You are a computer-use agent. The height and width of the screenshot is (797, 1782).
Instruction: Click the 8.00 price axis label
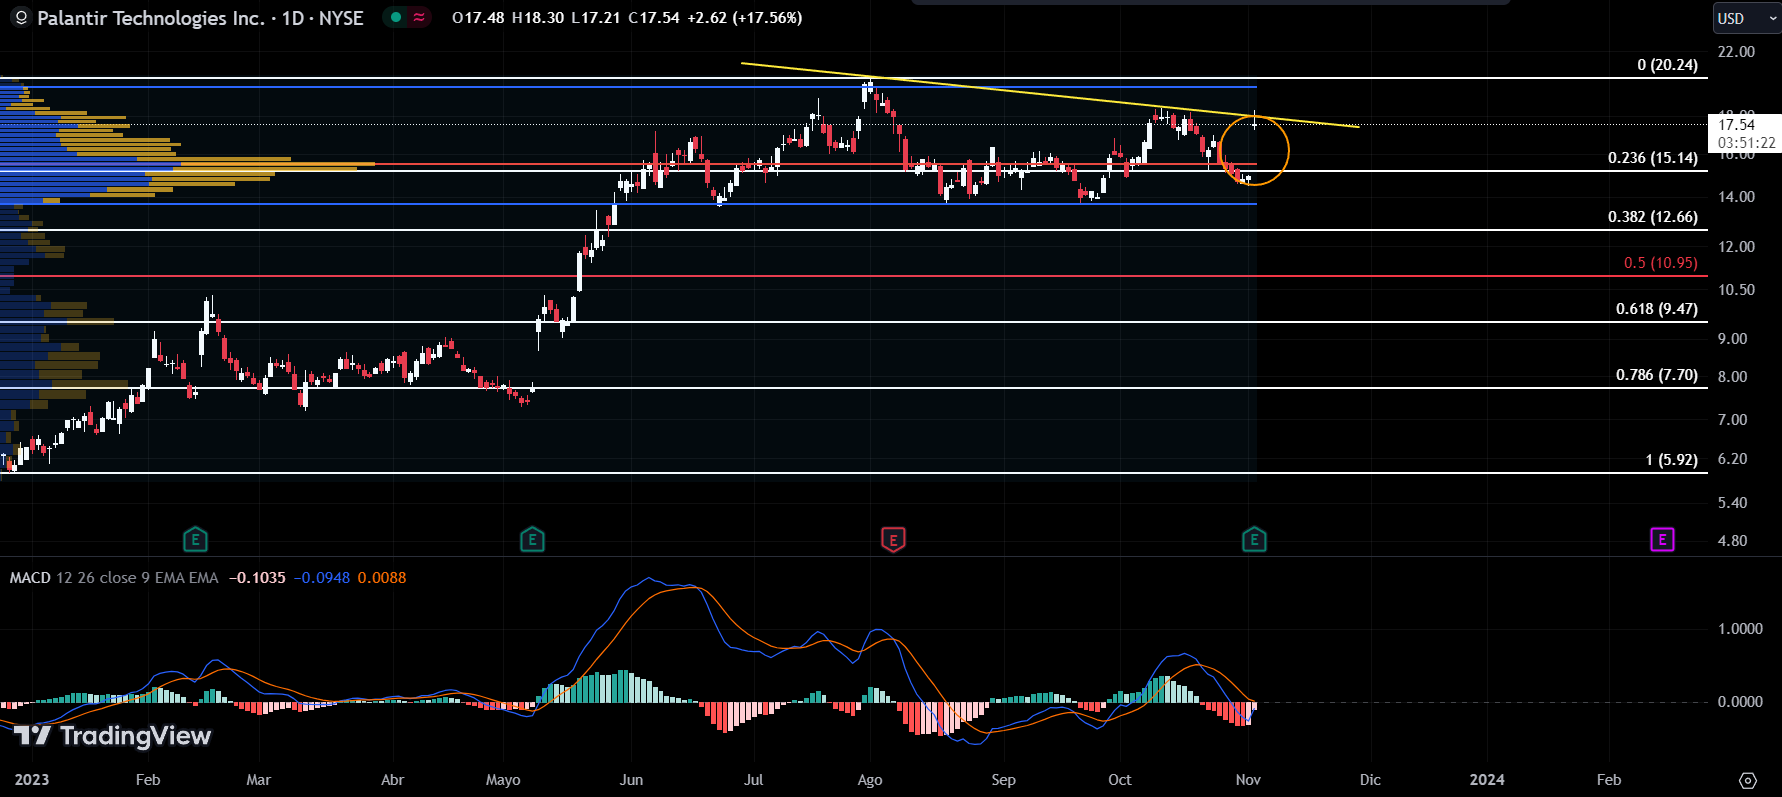click(1732, 377)
